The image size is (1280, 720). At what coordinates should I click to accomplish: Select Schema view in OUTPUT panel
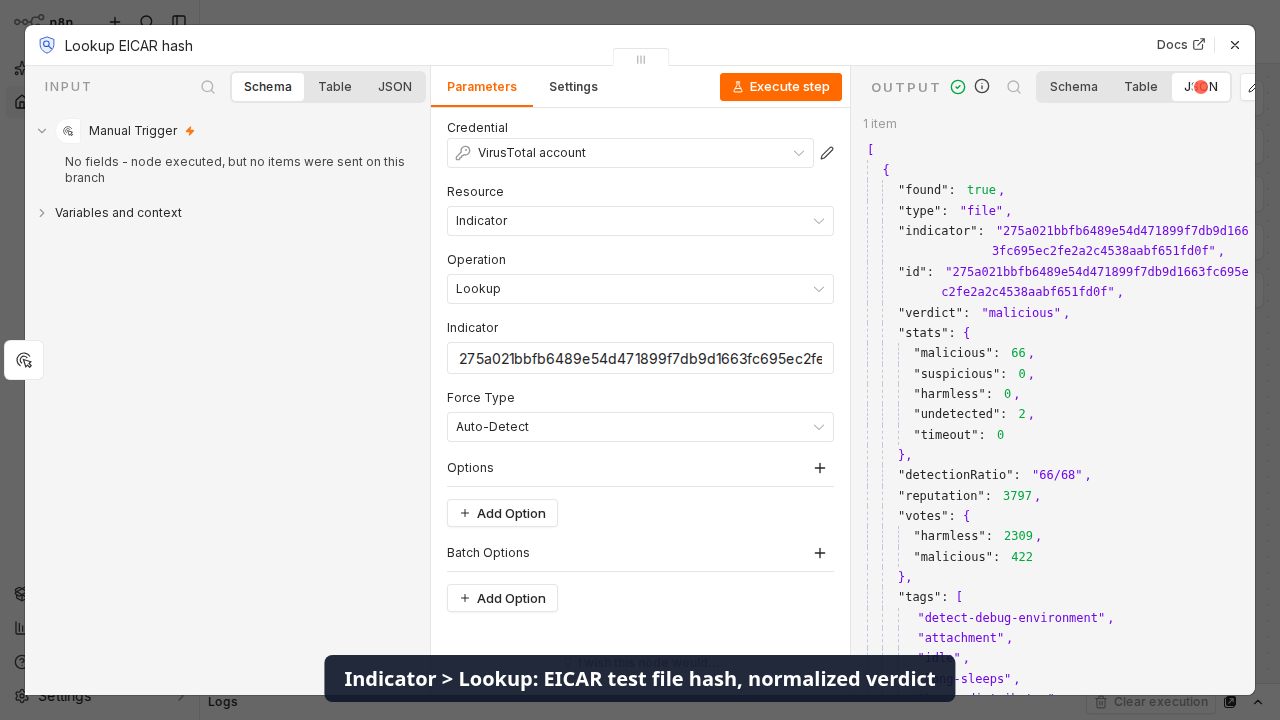click(x=1074, y=87)
